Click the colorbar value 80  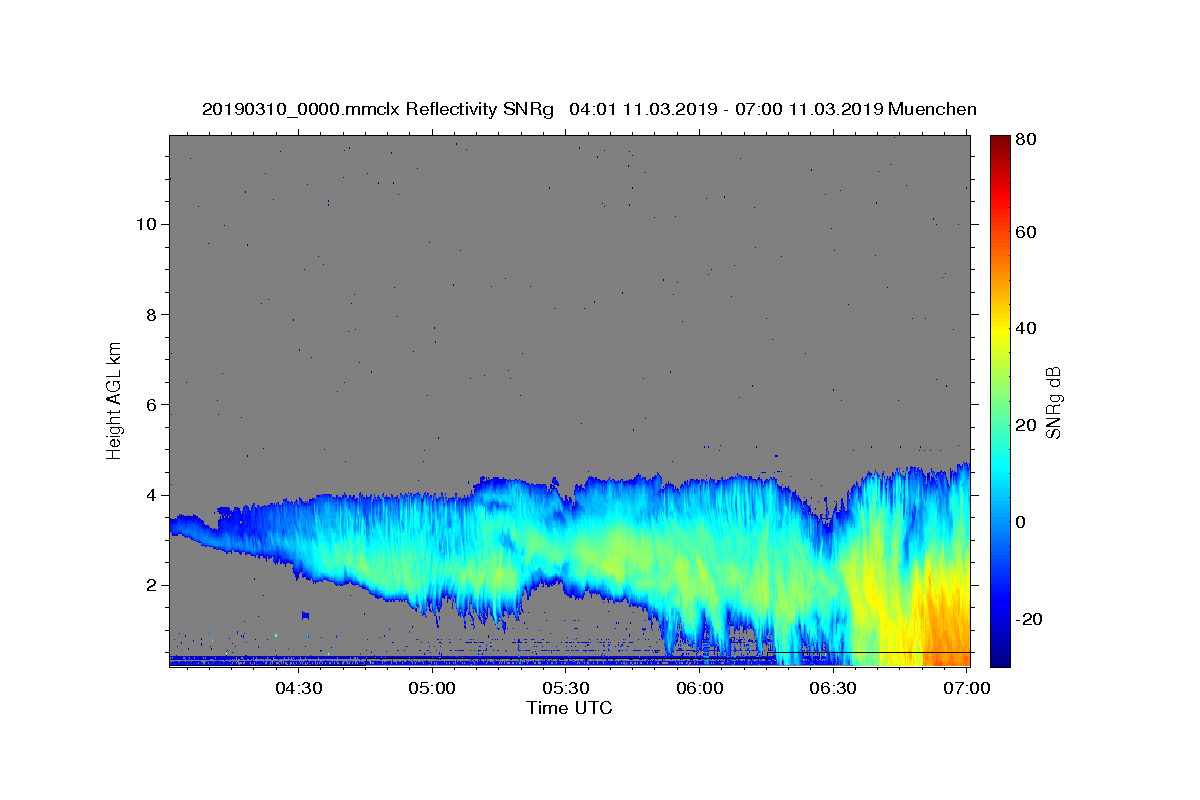pos(1026,139)
